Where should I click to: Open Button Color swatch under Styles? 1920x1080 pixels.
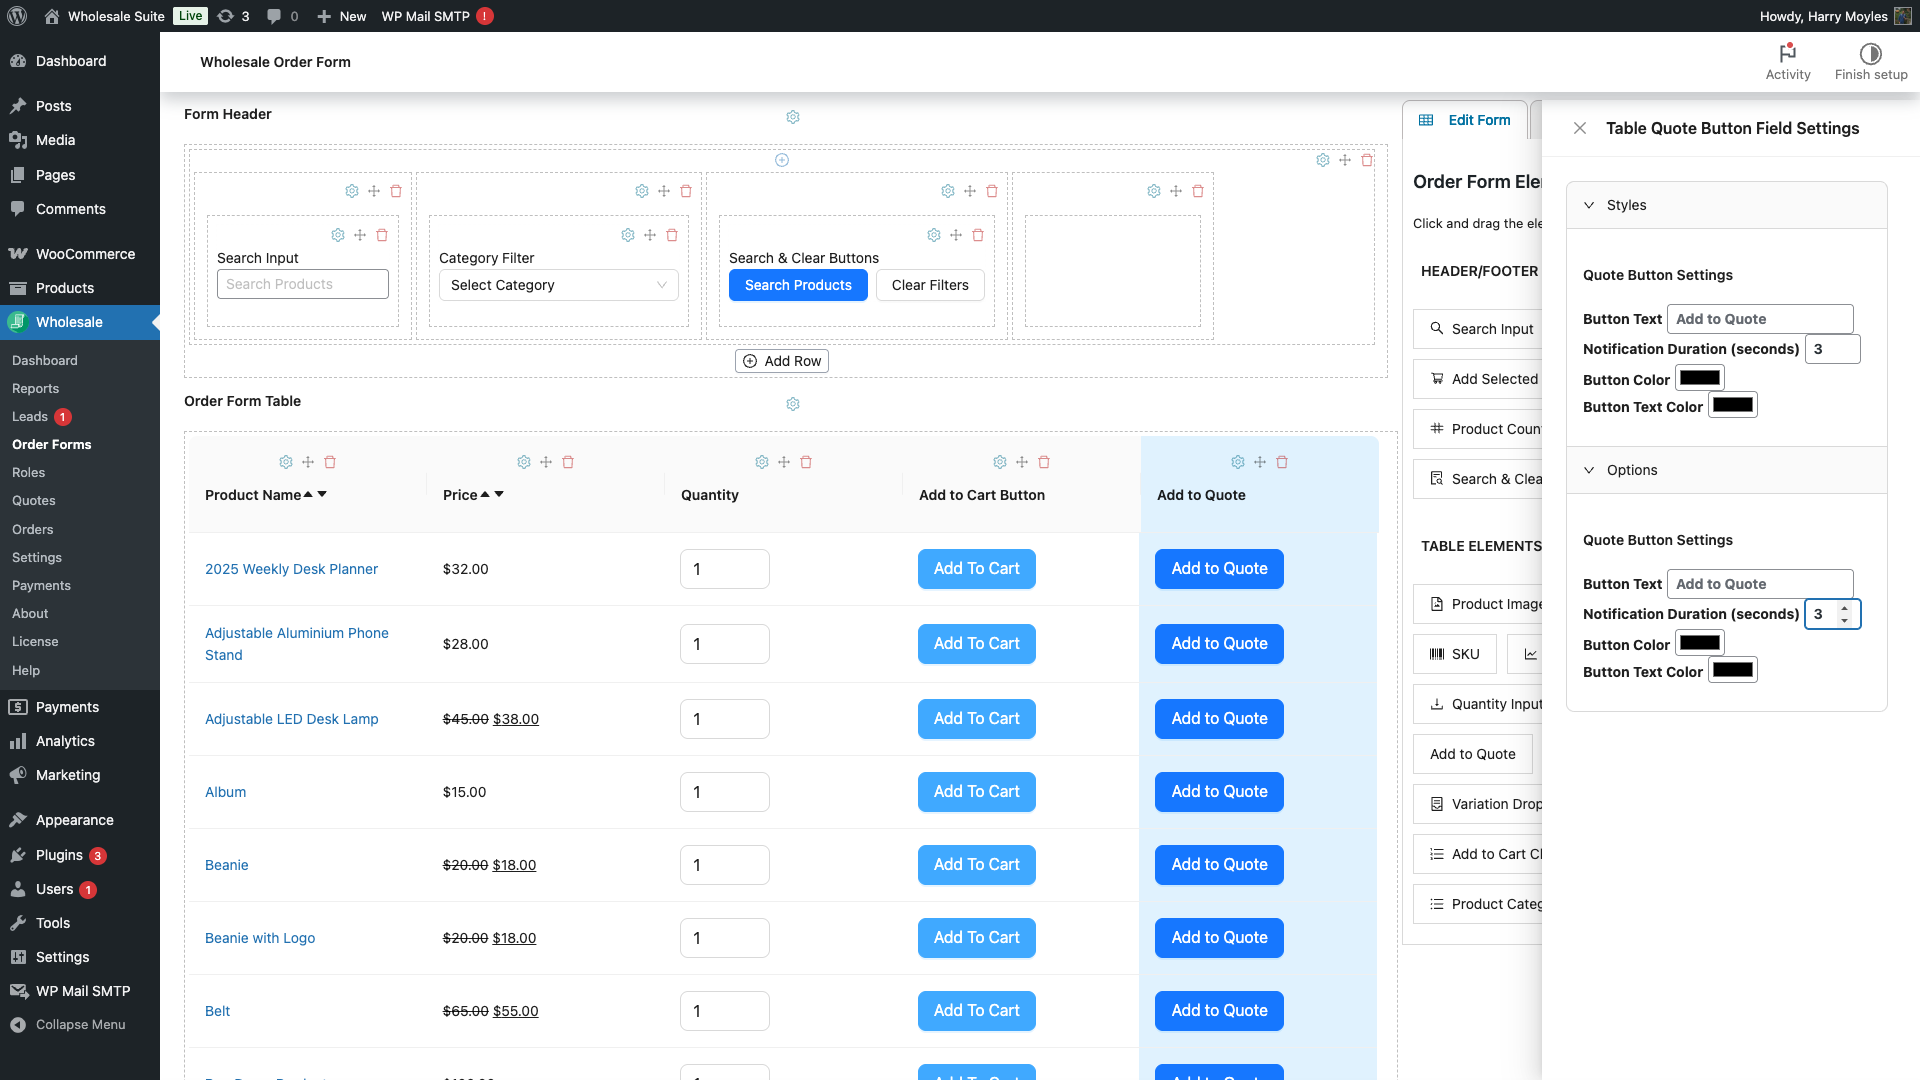click(x=1699, y=378)
